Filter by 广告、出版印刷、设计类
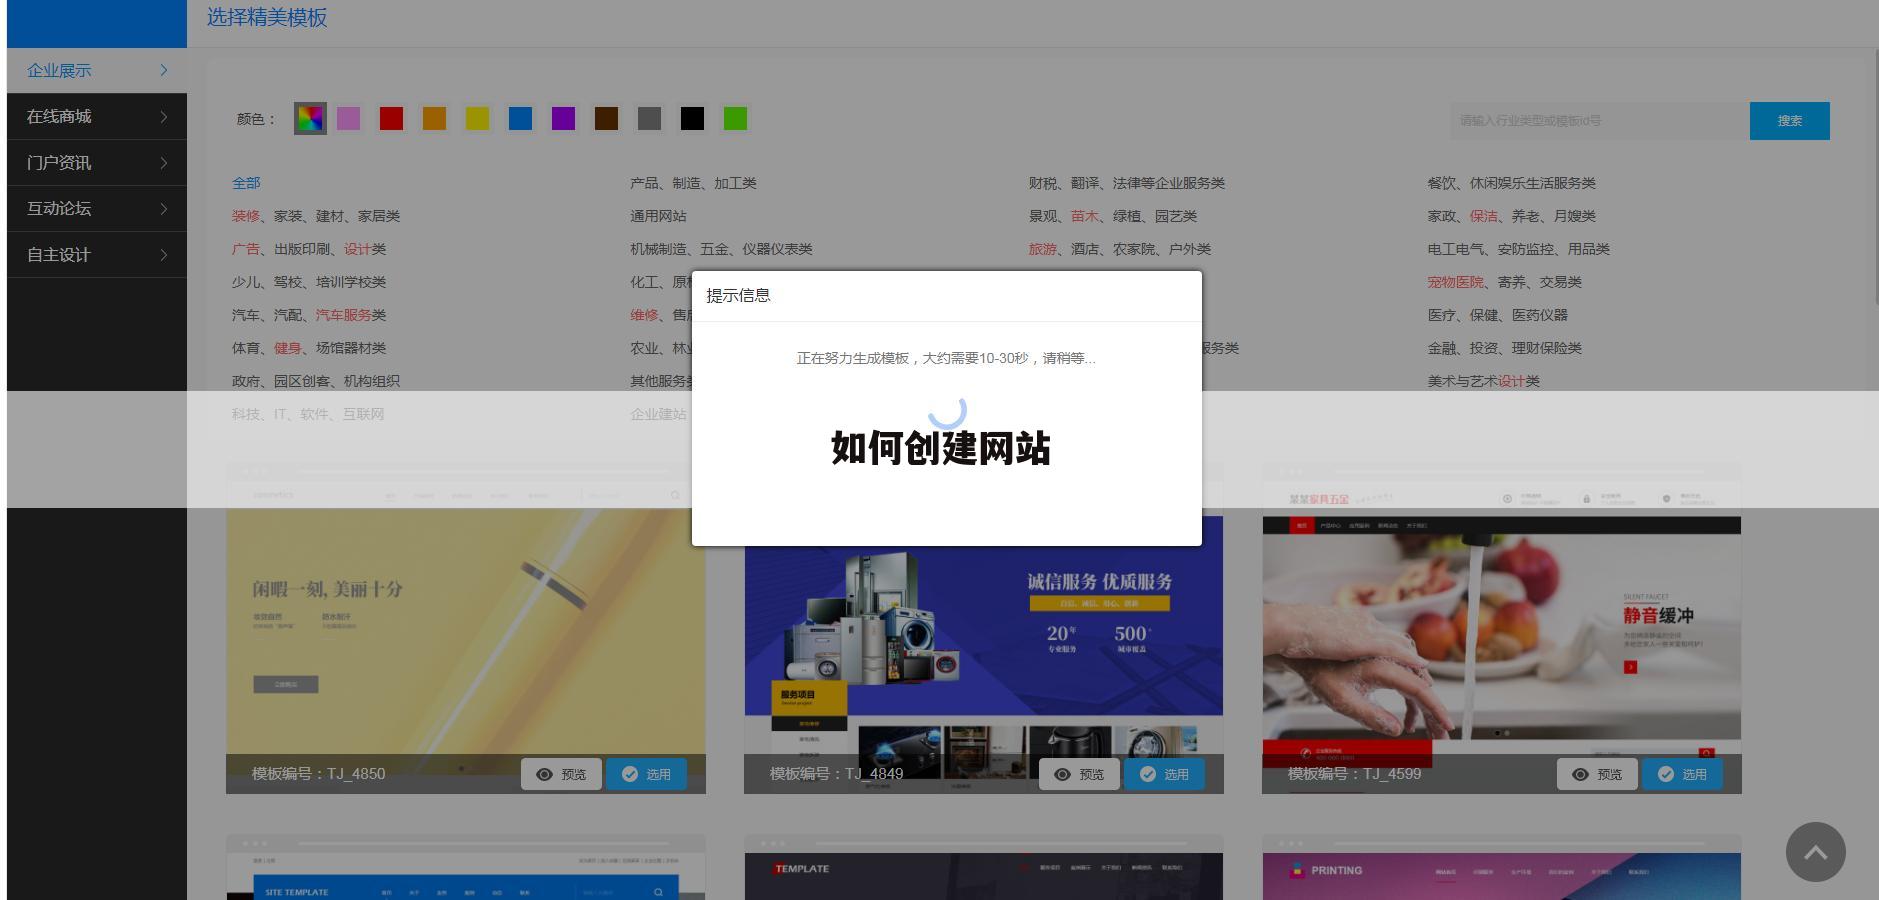Image resolution: width=1879 pixels, height=900 pixels. pyautogui.click(x=309, y=249)
